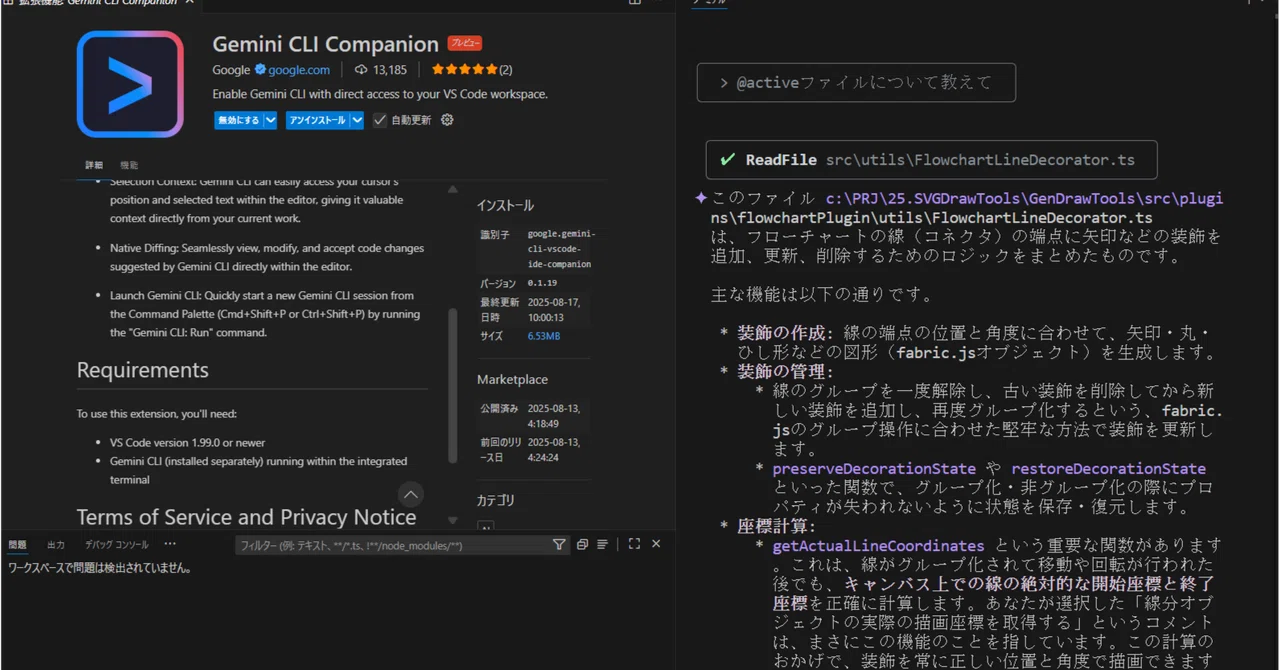1280x670 pixels.
Task: Click the purple sparkle icon before response
Action: tap(701, 198)
